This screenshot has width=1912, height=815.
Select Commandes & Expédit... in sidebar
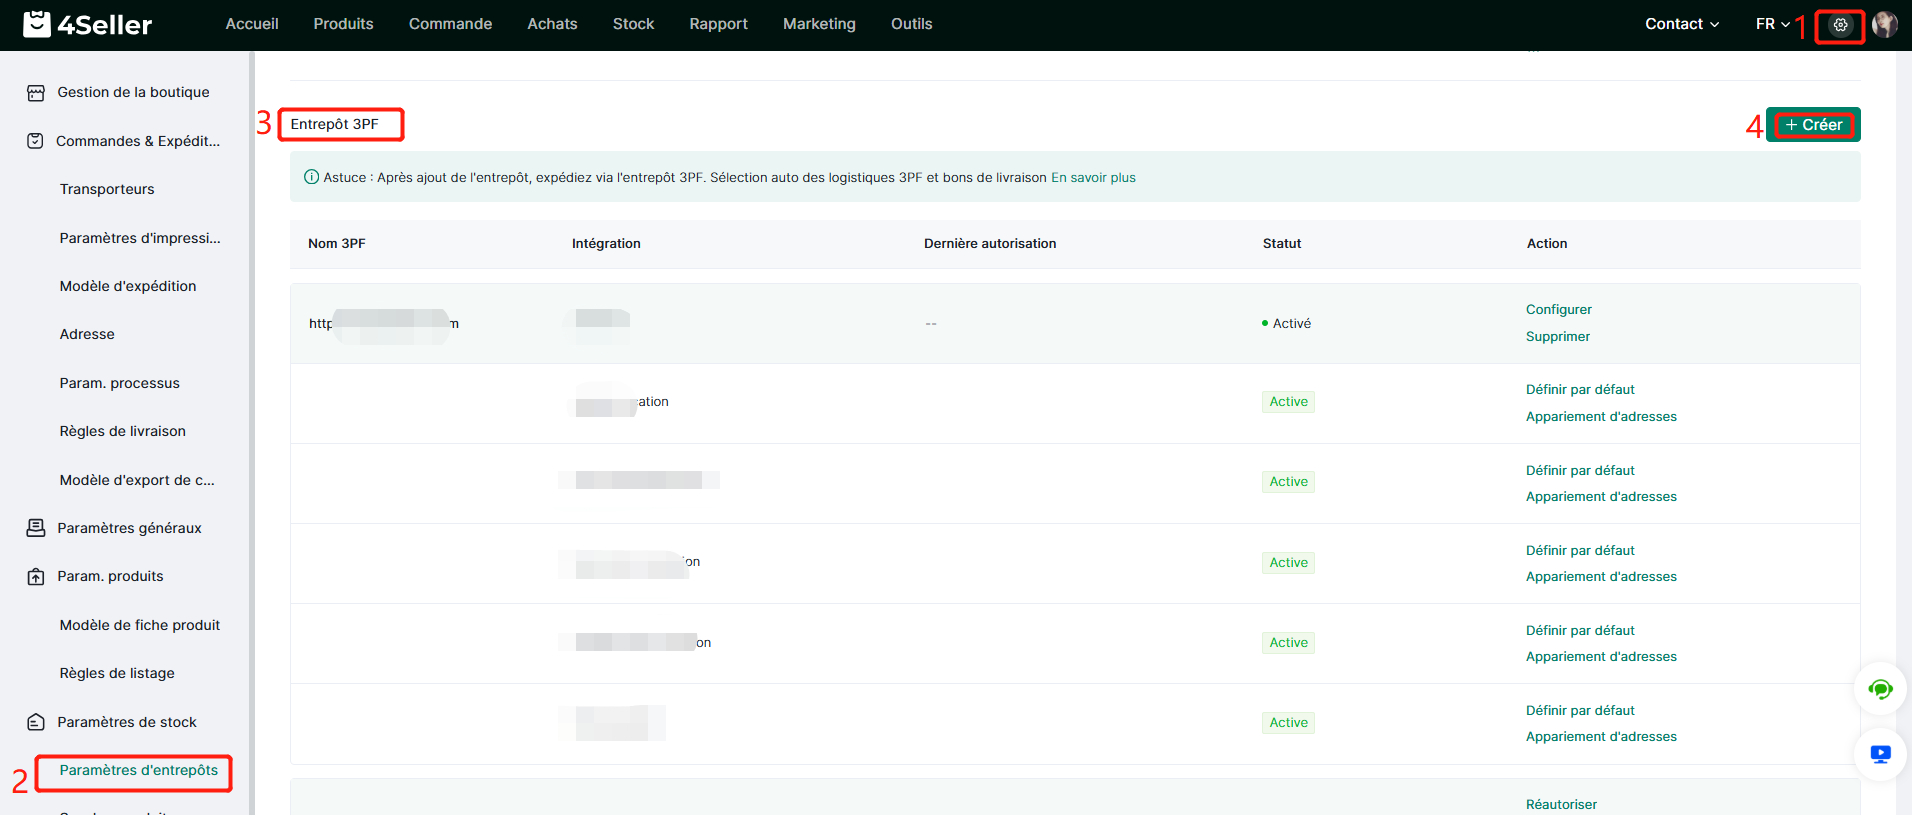click(x=138, y=141)
